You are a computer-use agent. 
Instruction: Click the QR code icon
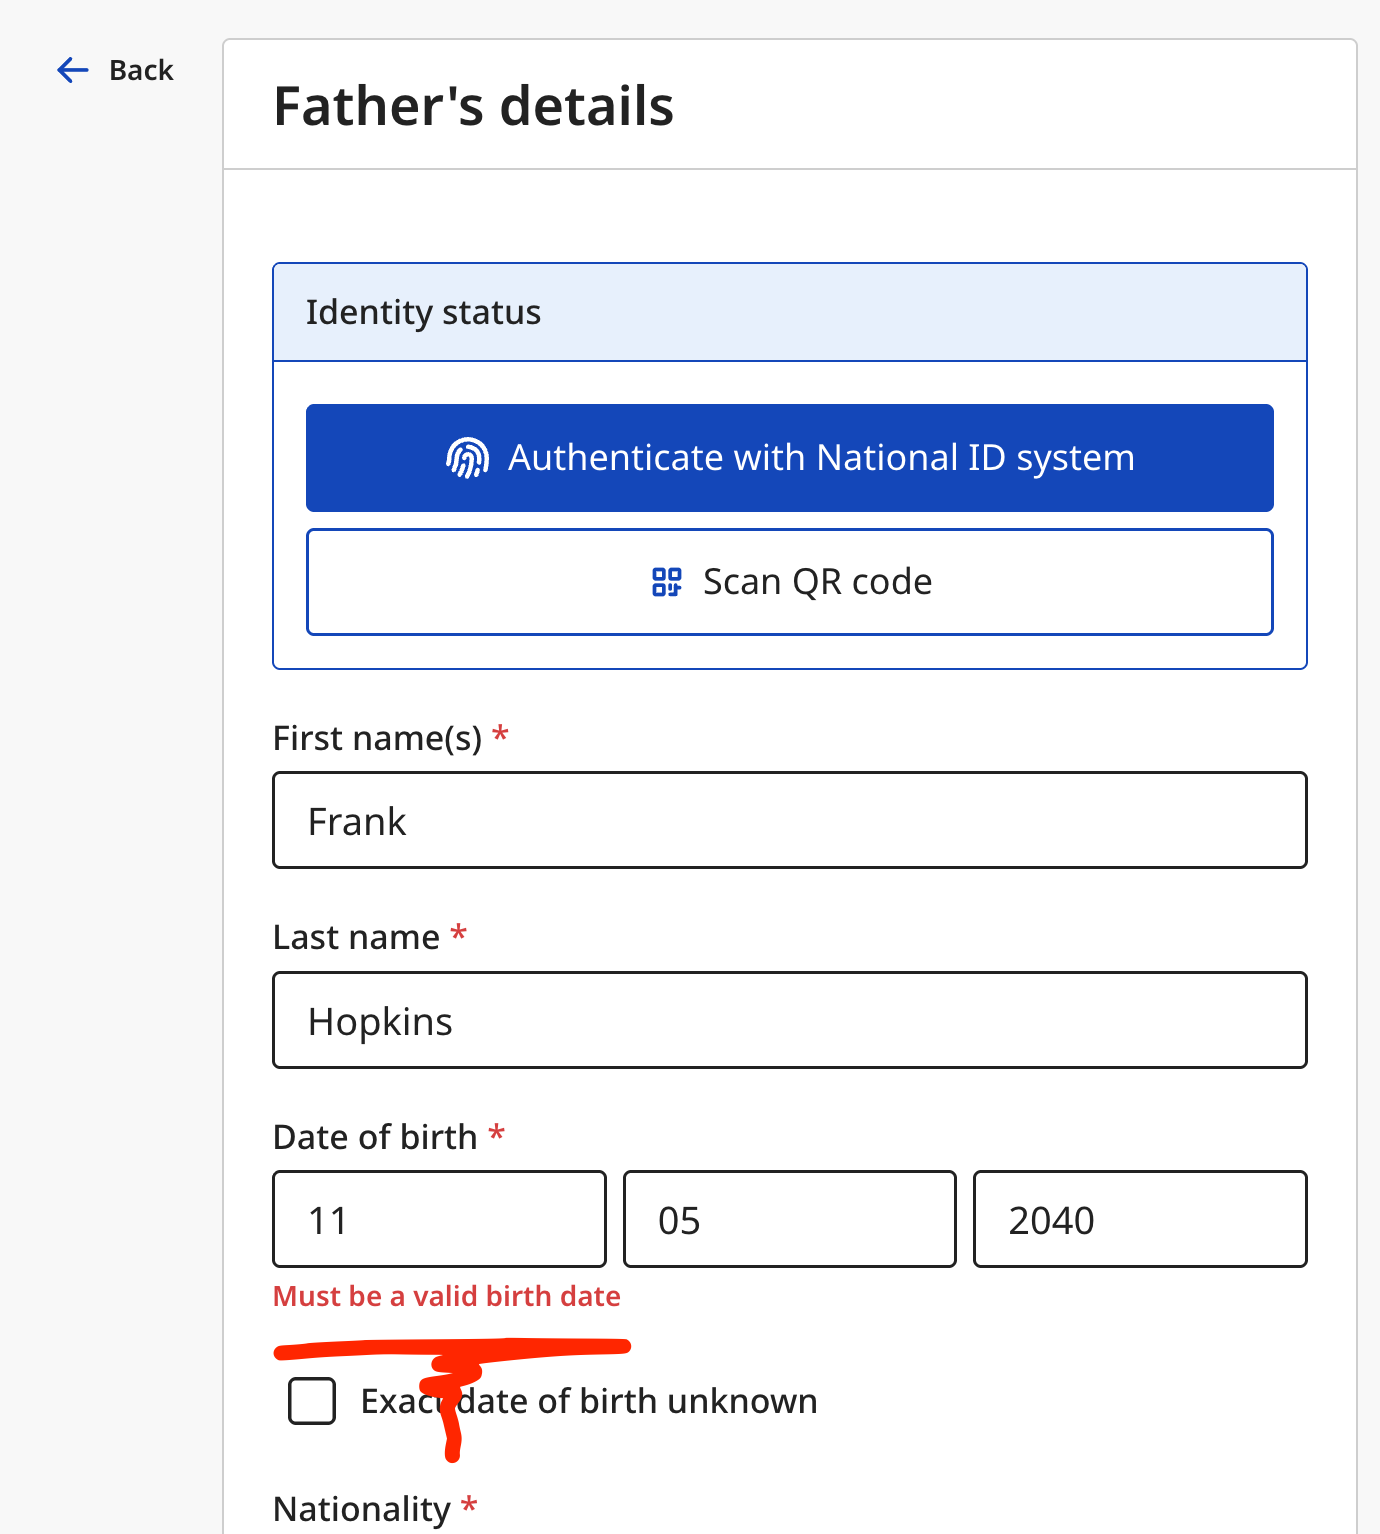(x=667, y=582)
